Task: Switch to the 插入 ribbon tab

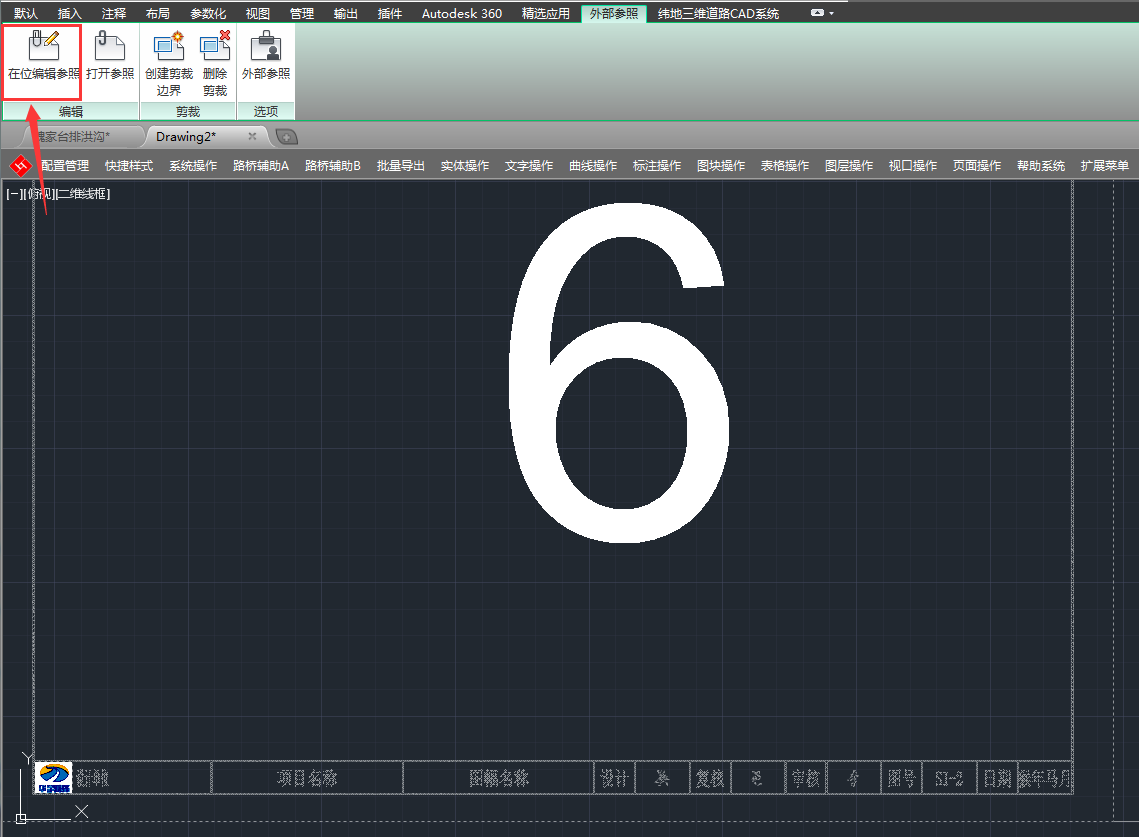Action: tap(70, 13)
